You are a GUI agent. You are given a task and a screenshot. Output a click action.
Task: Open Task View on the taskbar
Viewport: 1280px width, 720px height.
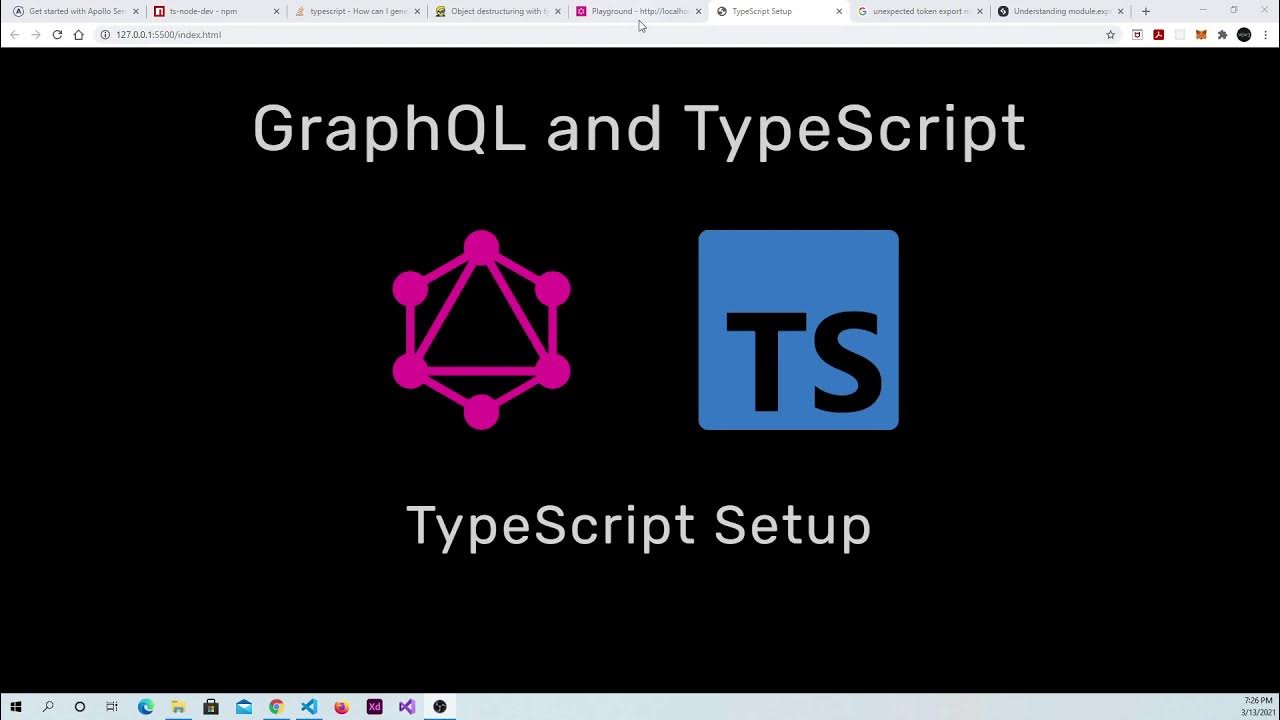coord(112,707)
